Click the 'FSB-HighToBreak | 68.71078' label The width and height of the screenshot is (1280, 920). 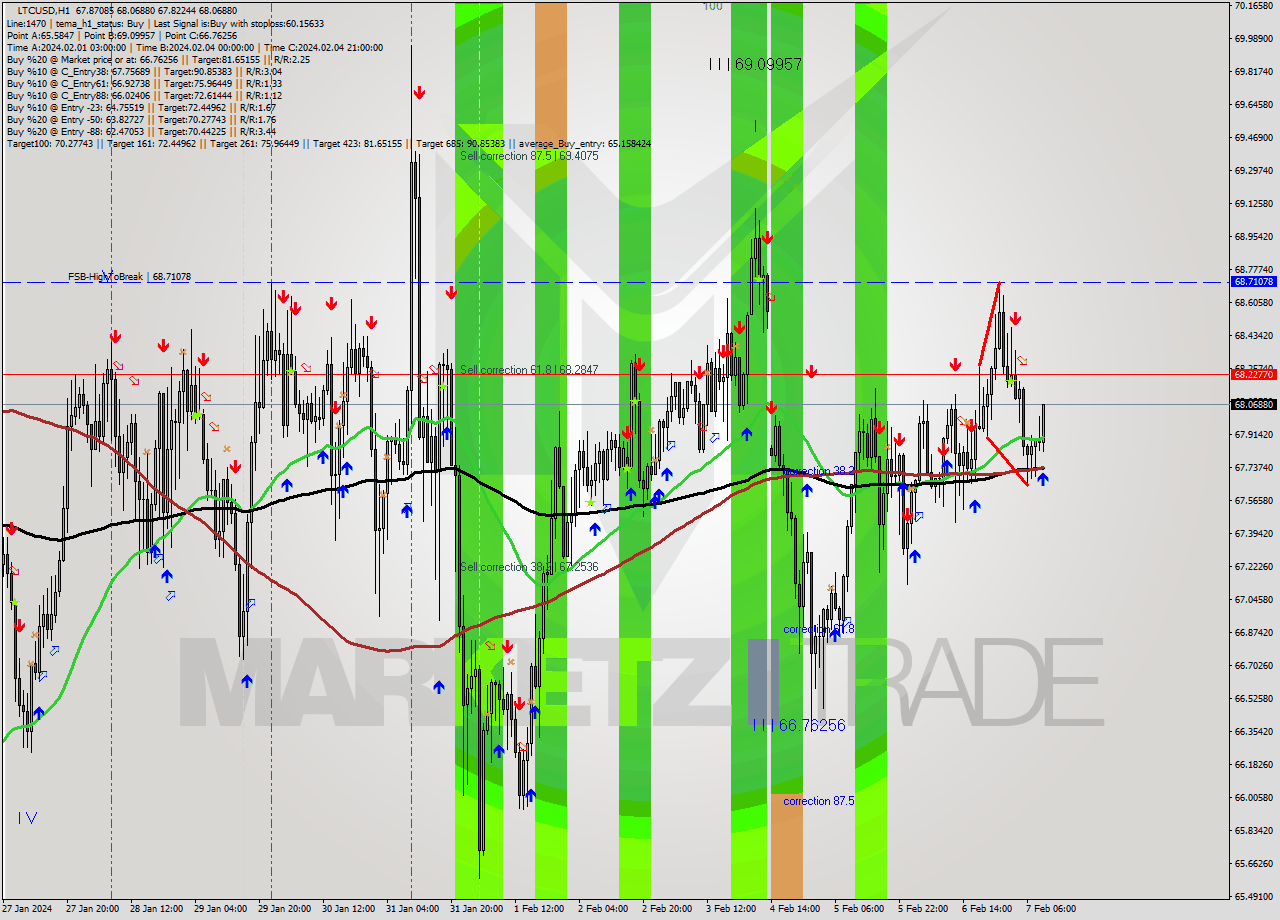pyautogui.click(x=129, y=276)
